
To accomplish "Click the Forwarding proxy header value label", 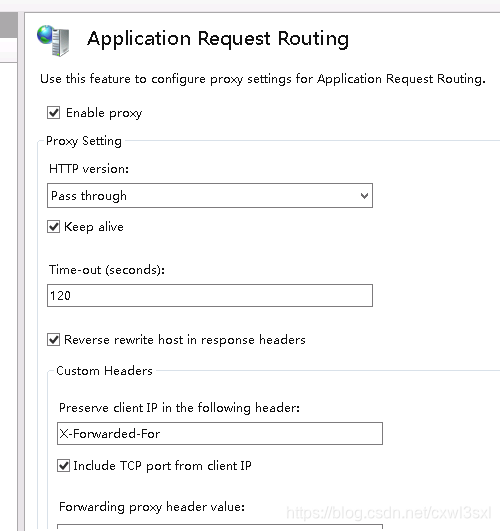I will 152,507.
